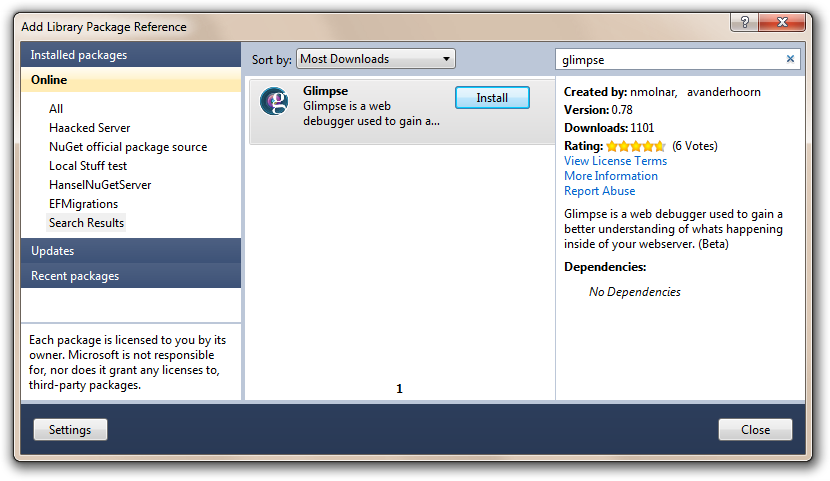Click the Close button at bottom right

pyautogui.click(x=755, y=430)
